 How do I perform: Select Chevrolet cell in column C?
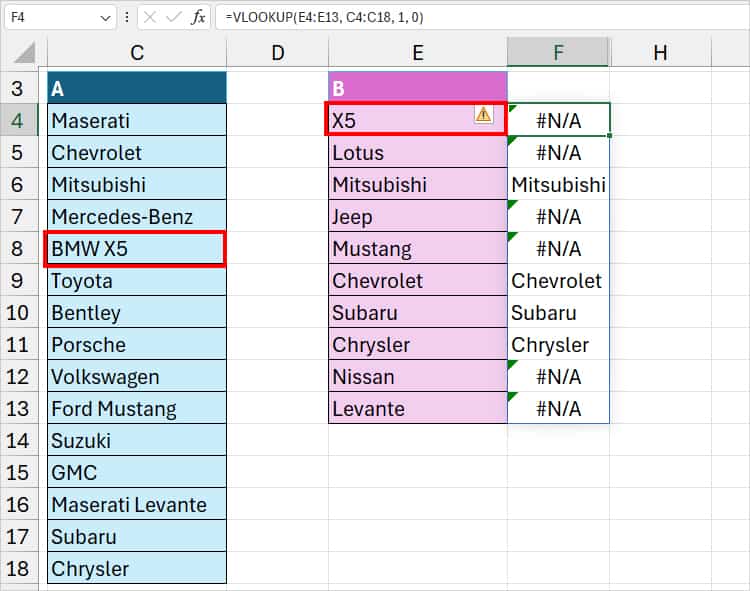[x=137, y=152]
